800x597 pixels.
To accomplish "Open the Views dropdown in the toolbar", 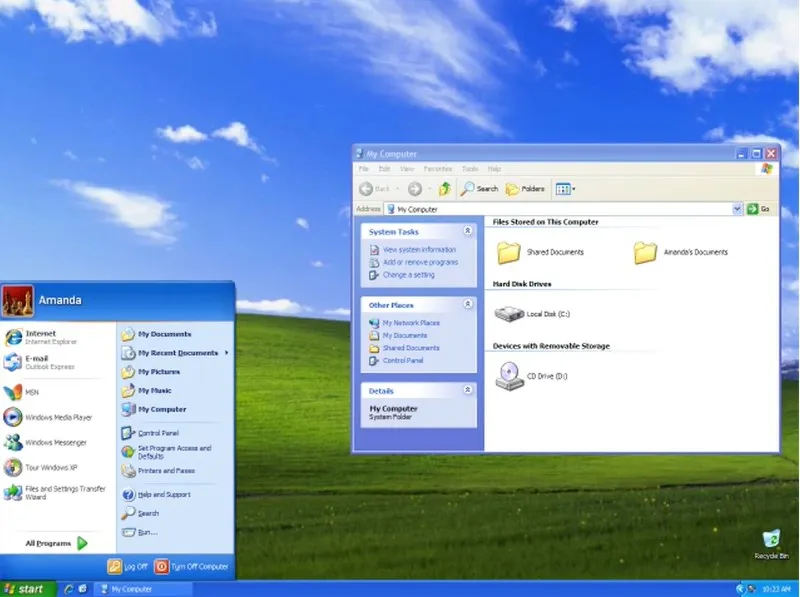I will pos(565,189).
